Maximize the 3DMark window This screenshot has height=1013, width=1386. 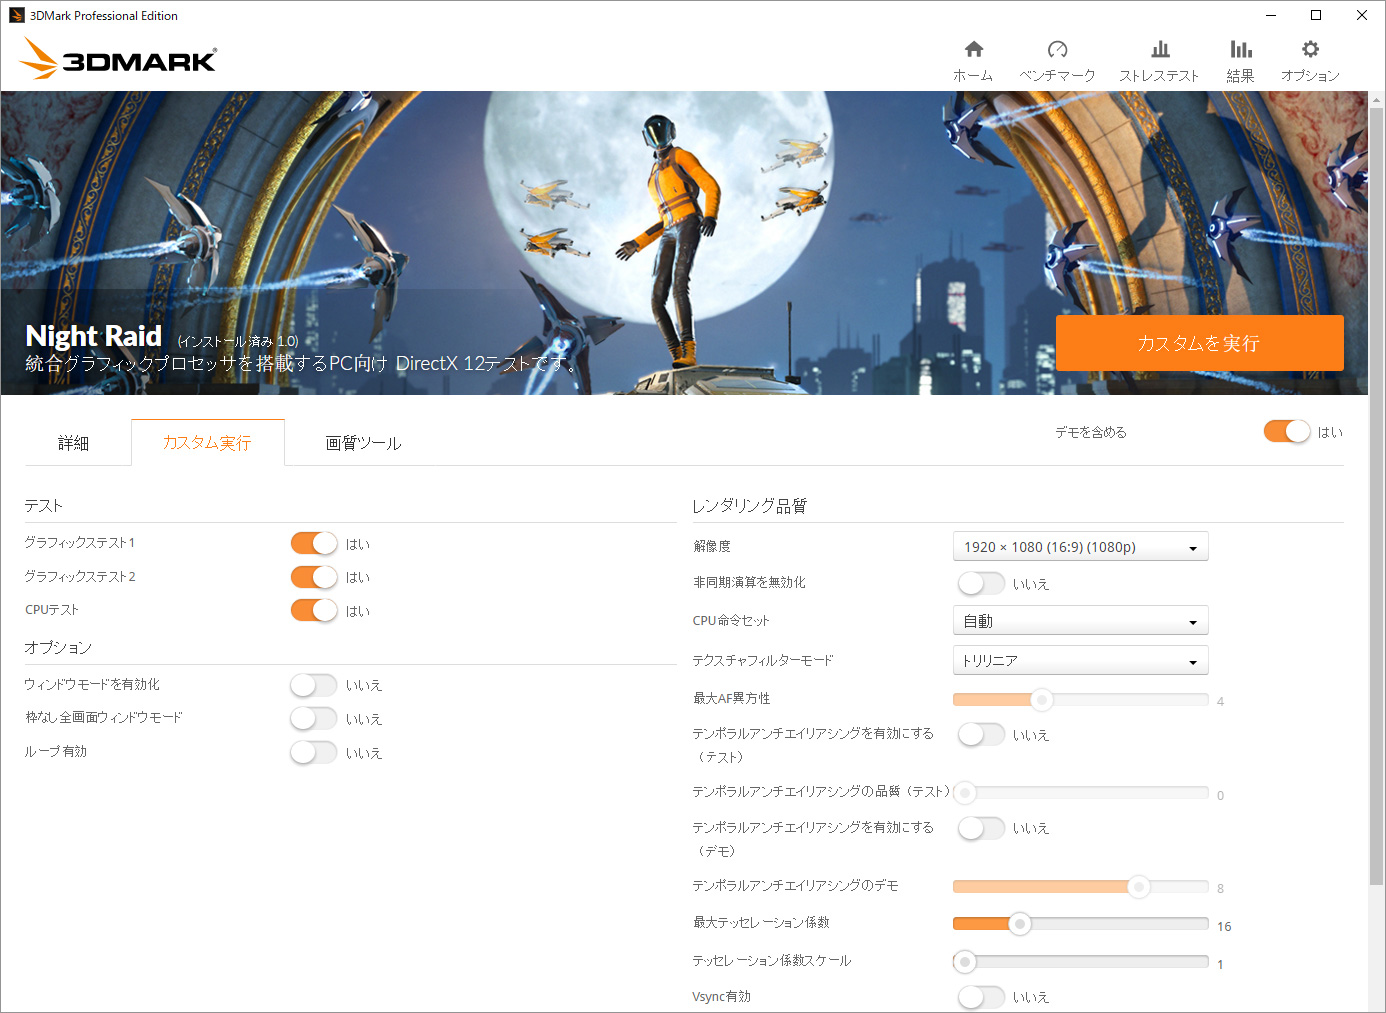click(1316, 15)
